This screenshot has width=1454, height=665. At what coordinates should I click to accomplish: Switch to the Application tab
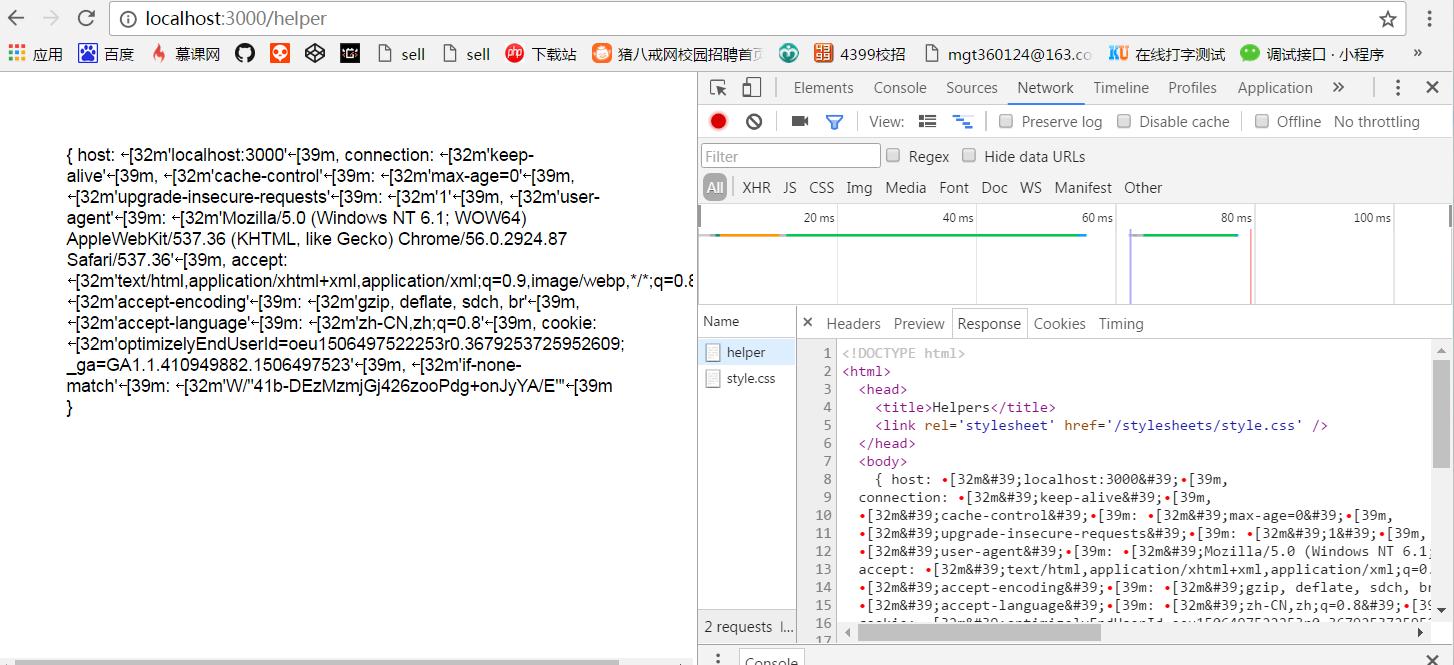tap(1275, 88)
